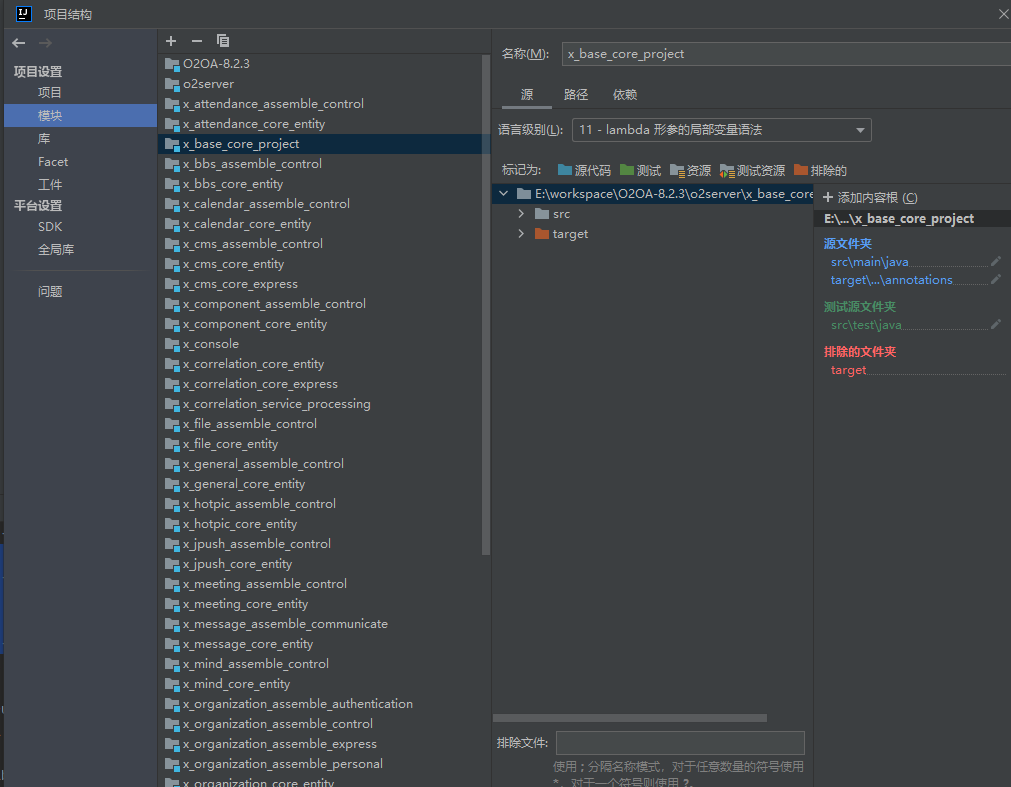Click the back navigation arrow

click(19, 43)
